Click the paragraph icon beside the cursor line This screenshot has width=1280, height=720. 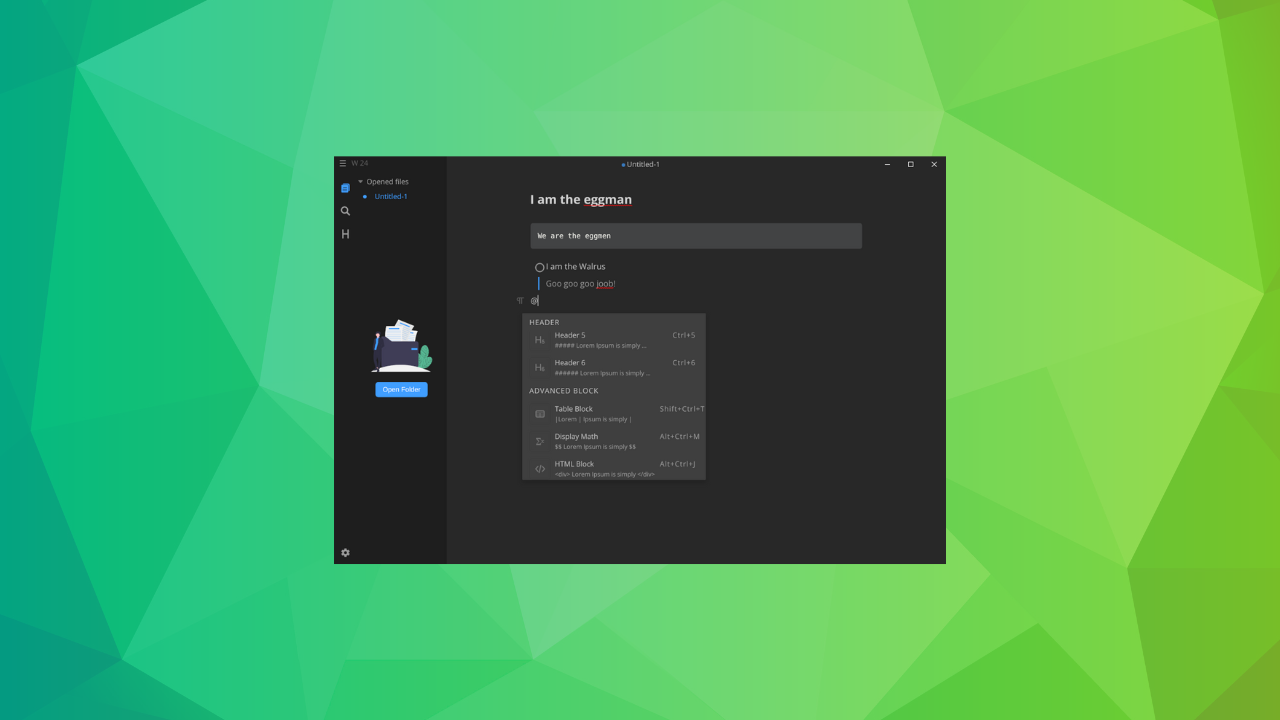(x=520, y=300)
